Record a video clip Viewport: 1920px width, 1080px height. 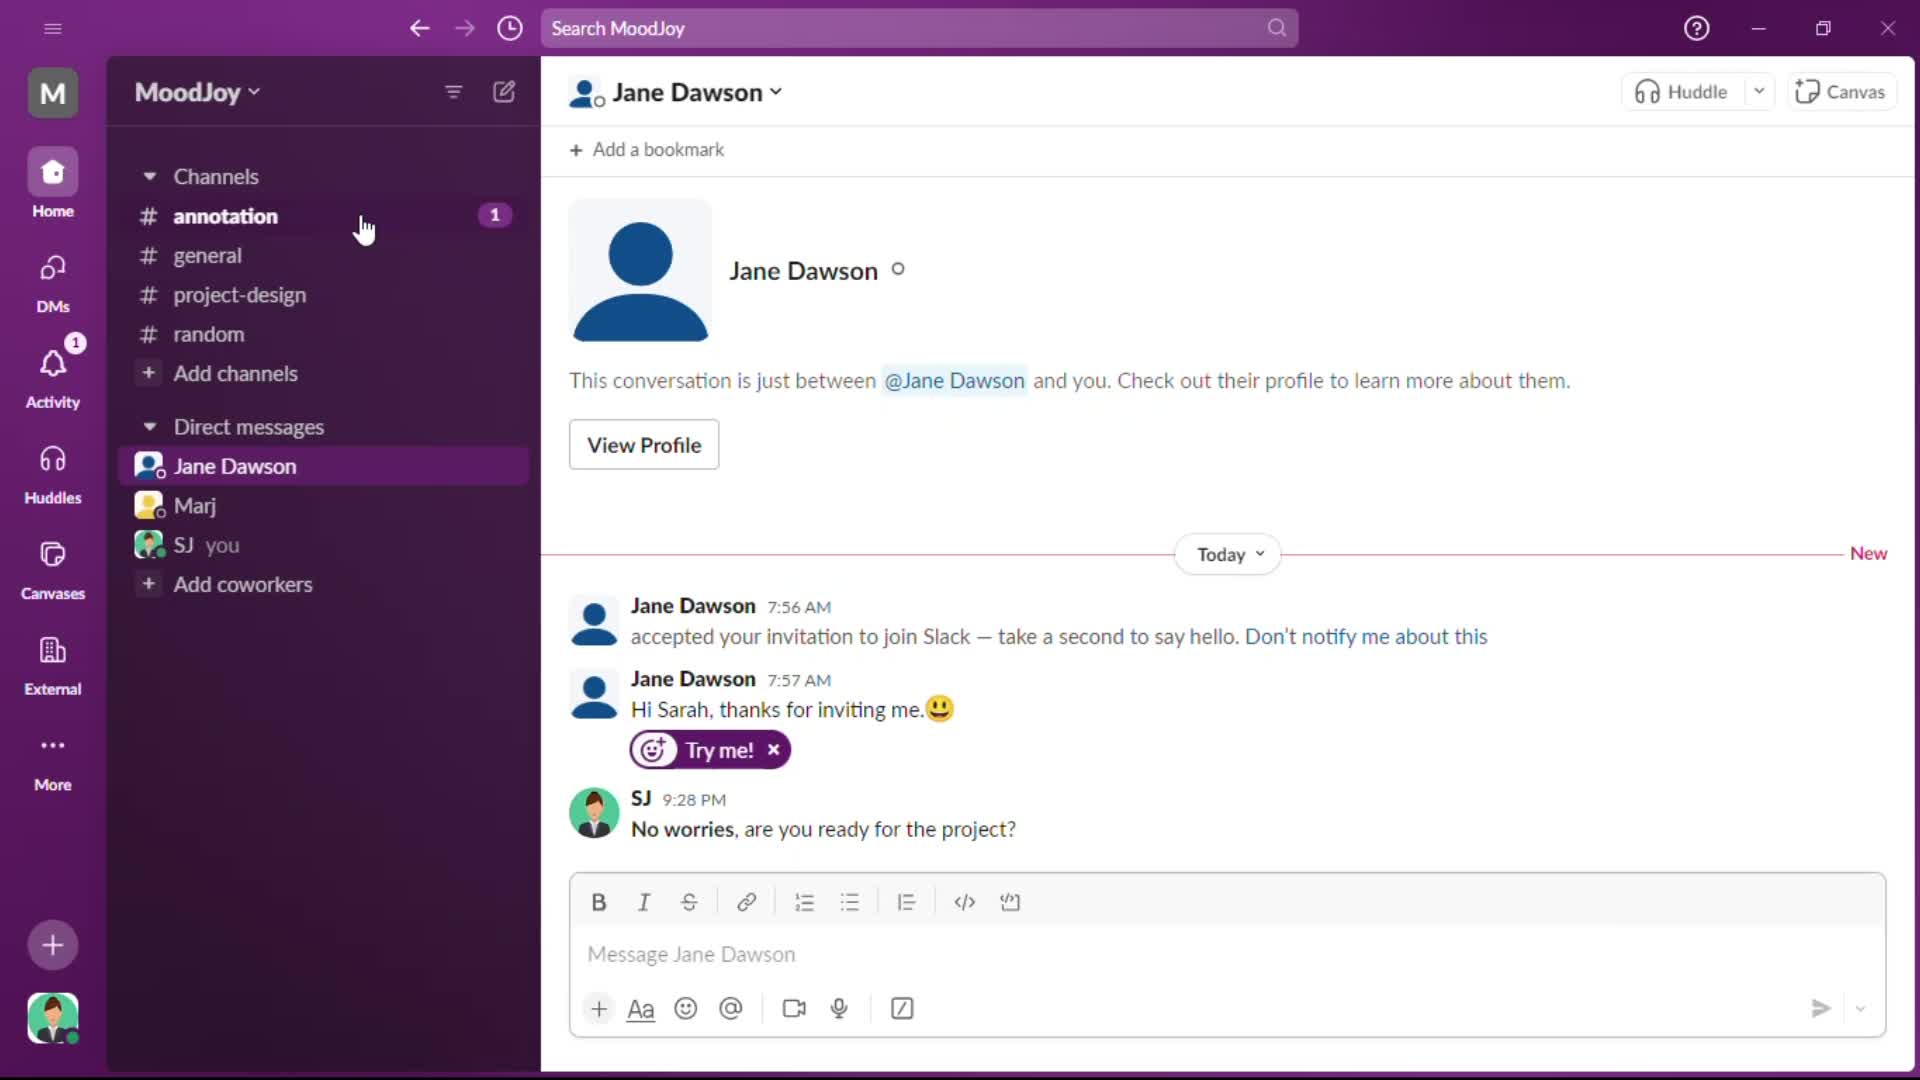pos(794,1008)
